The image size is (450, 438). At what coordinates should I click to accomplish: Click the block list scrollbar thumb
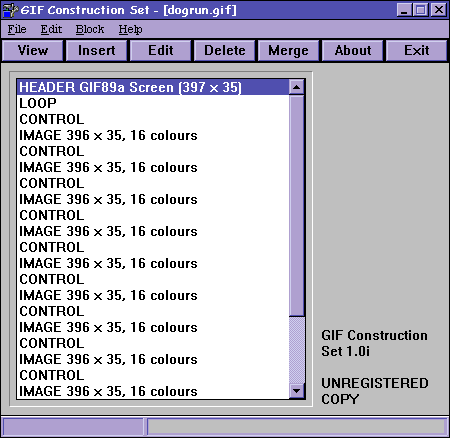(x=296, y=205)
